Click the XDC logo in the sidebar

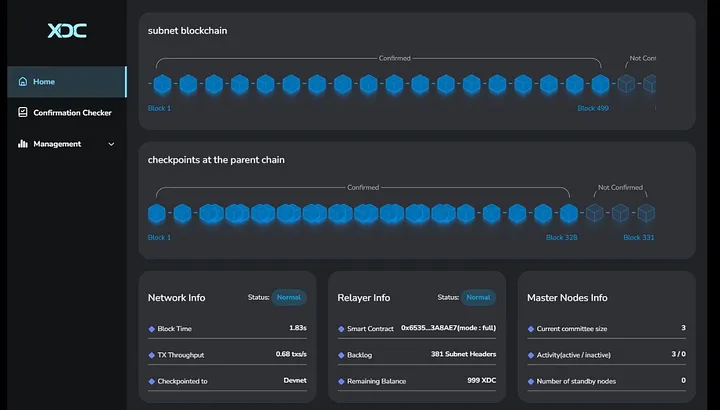coord(67,31)
